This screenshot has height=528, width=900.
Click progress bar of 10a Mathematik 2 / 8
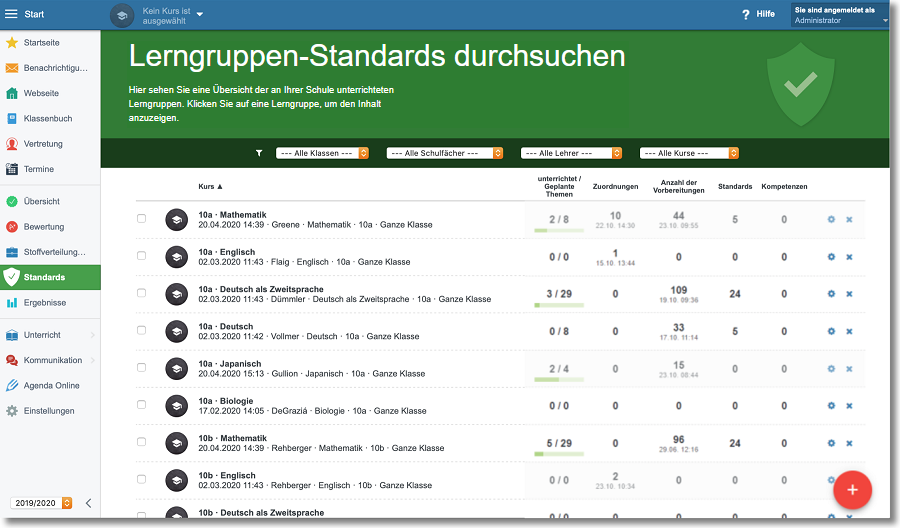pos(559,231)
